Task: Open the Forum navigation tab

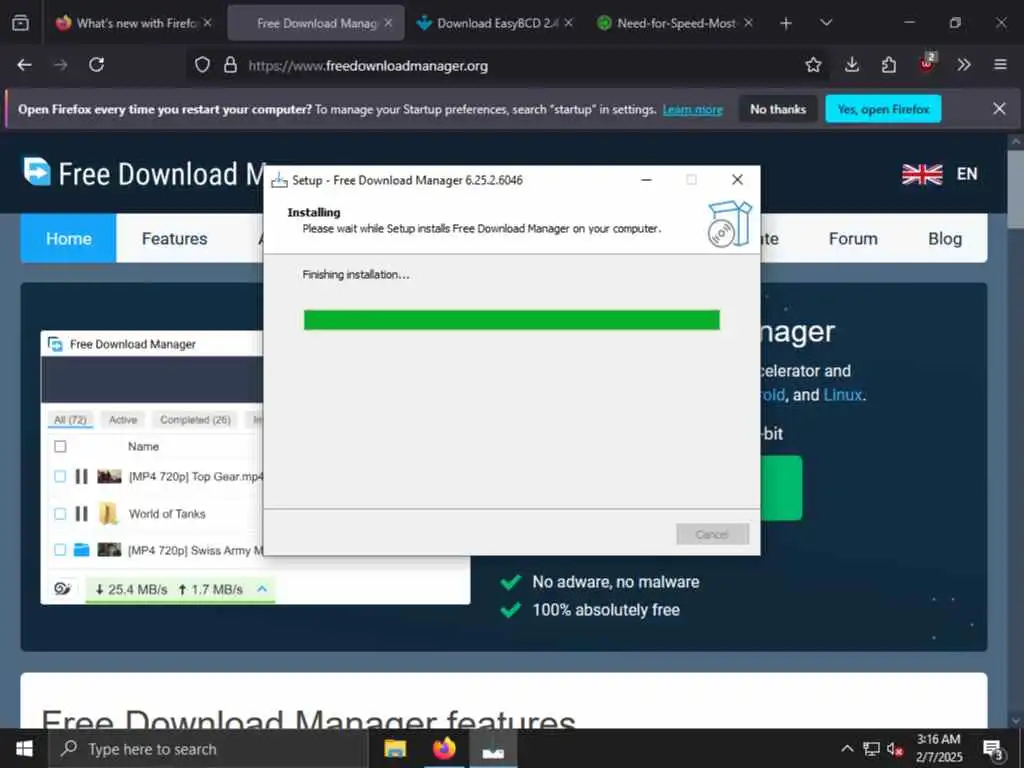Action: [x=853, y=238]
